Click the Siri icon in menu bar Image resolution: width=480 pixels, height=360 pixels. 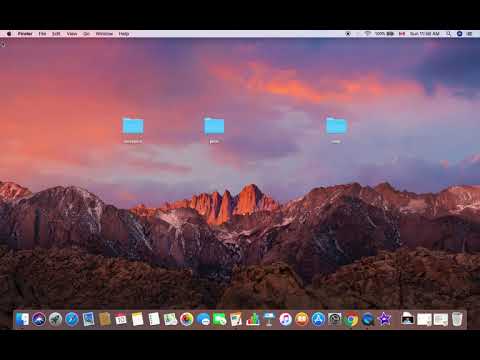click(x=459, y=34)
